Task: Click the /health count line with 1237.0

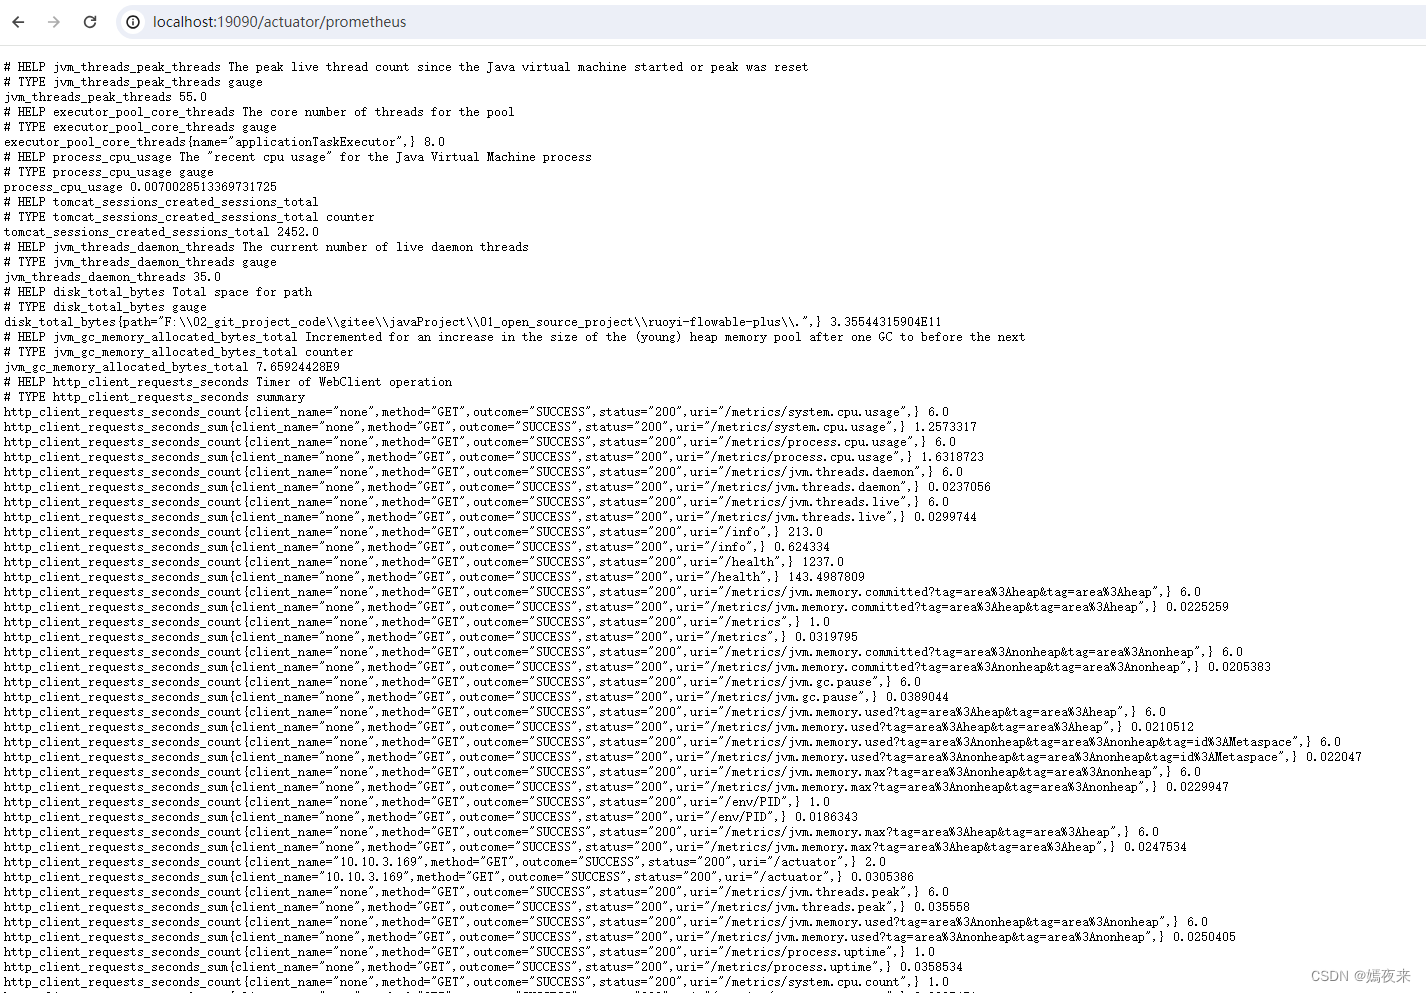Action: (x=424, y=562)
